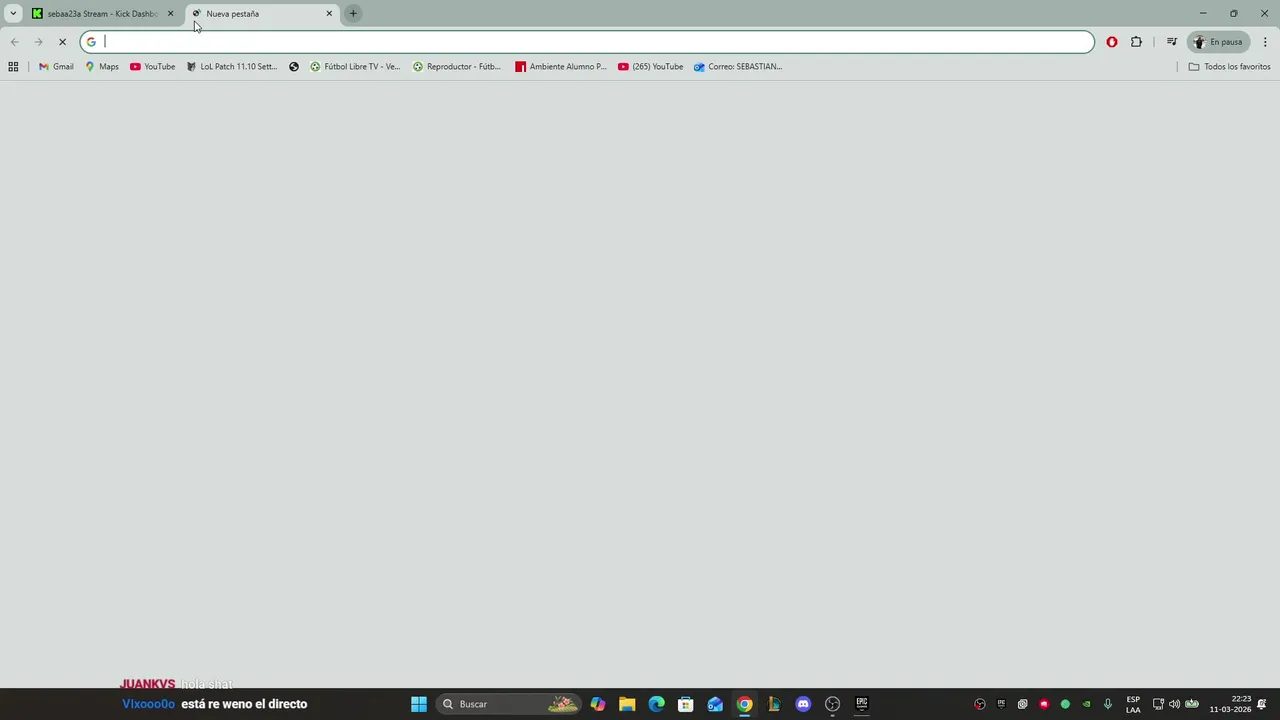Image resolution: width=1280 pixels, height=720 pixels.
Task: Click the green circle tray icon
Action: pos(1065,704)
